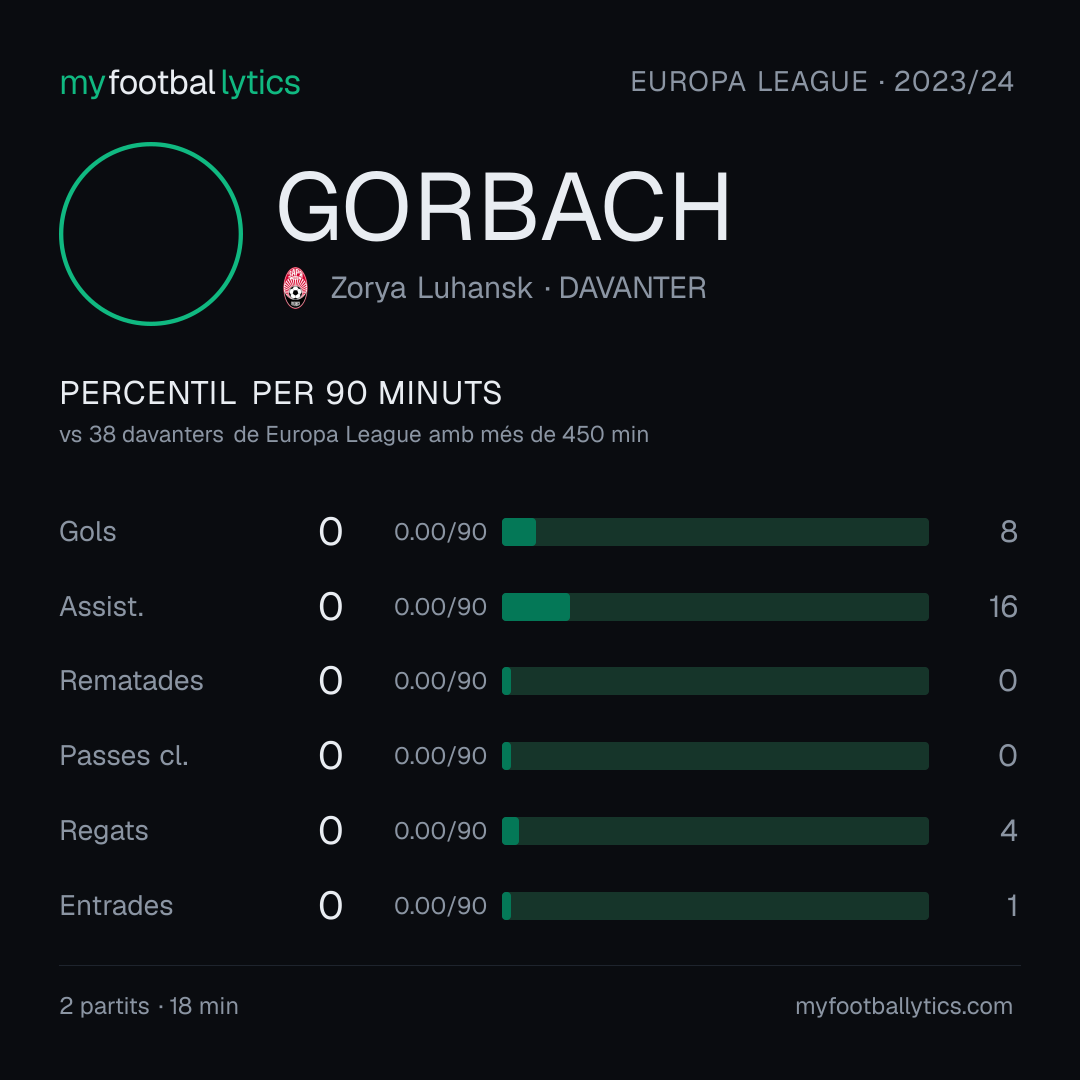Click the 2 partits 18 min footer

pos(149,1006)
